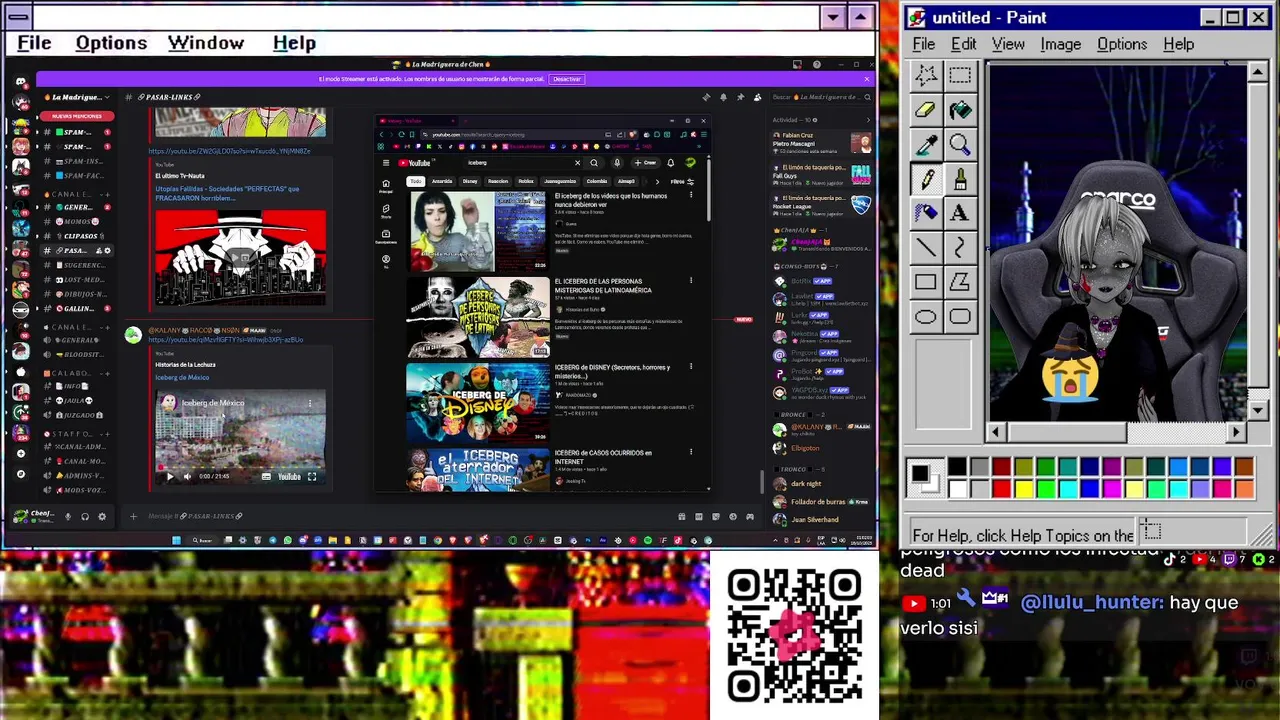Click Discord headphones deafen icon

click(x=85, y=516)
